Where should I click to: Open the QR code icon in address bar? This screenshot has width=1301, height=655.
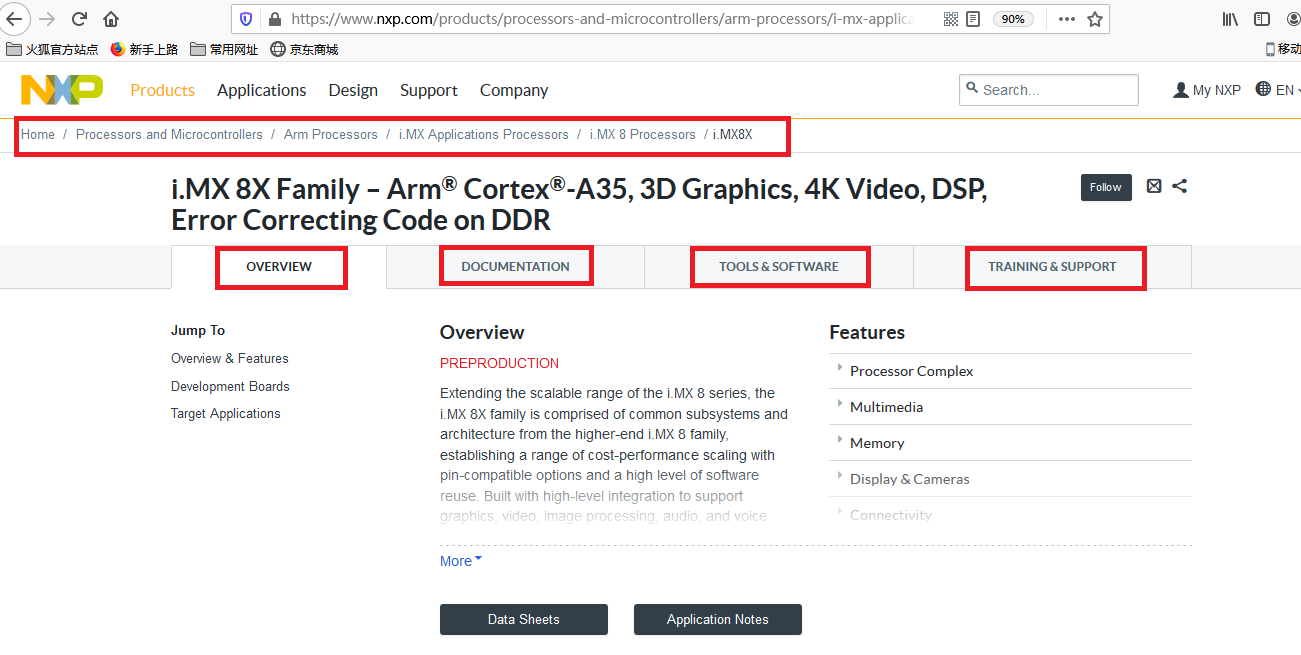pyautogui.click(x=950, y=19)
